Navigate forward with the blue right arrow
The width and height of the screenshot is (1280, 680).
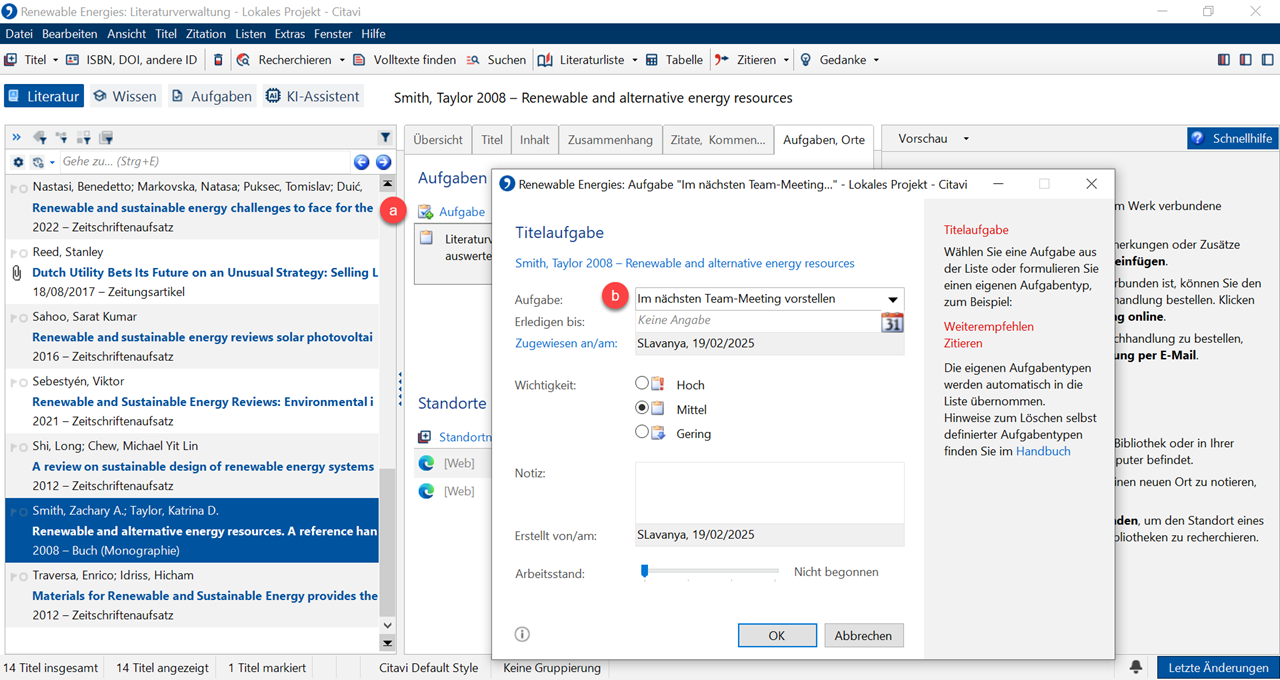tap(383, 162)
